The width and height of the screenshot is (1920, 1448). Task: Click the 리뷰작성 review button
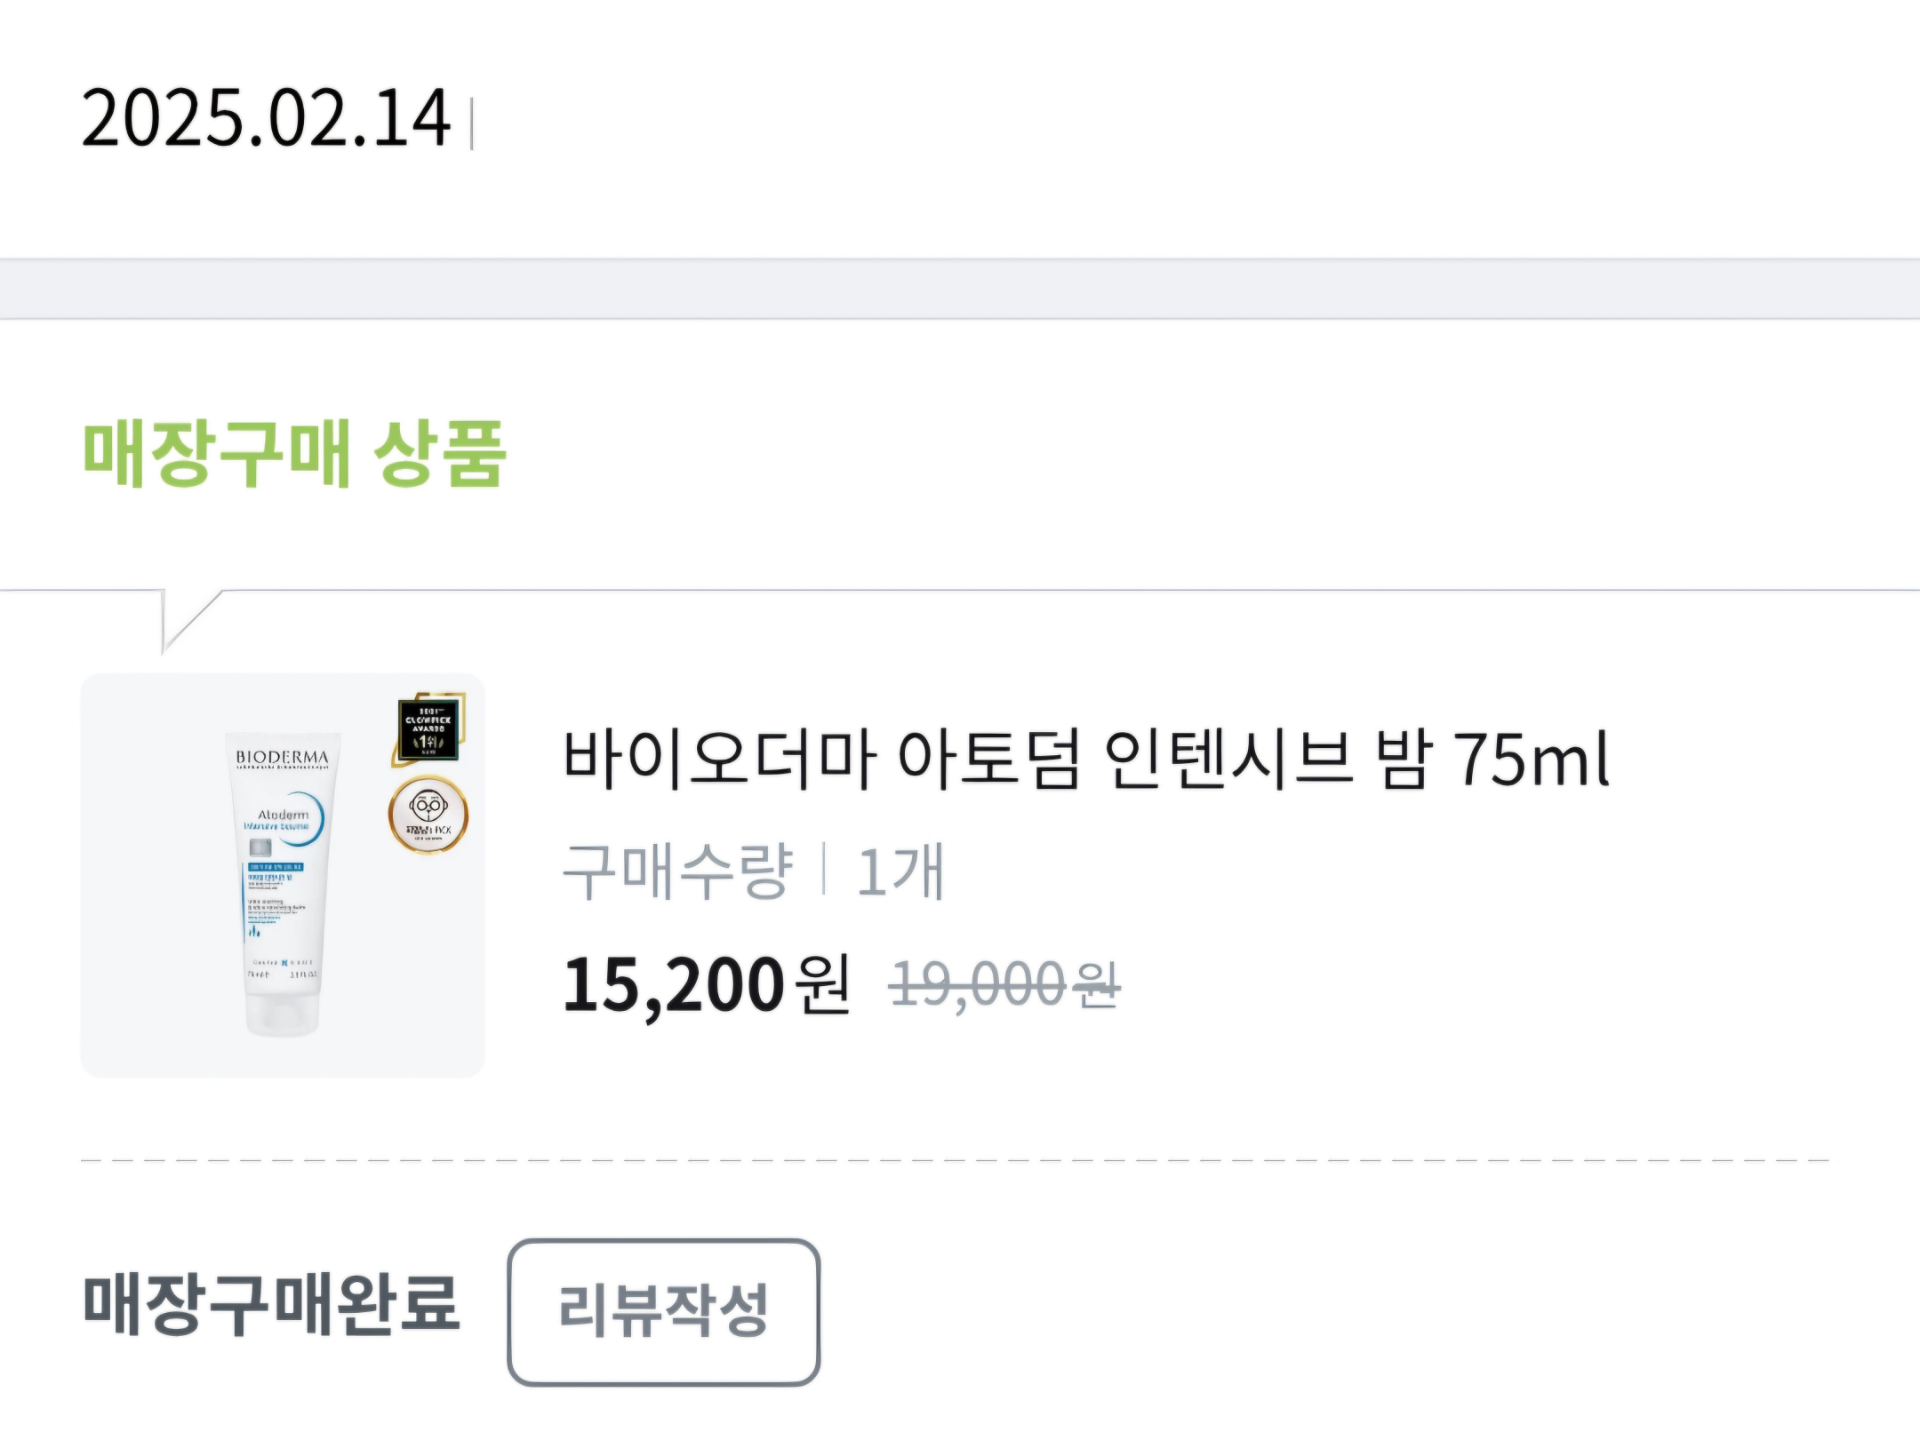(x=663, y=1311)
